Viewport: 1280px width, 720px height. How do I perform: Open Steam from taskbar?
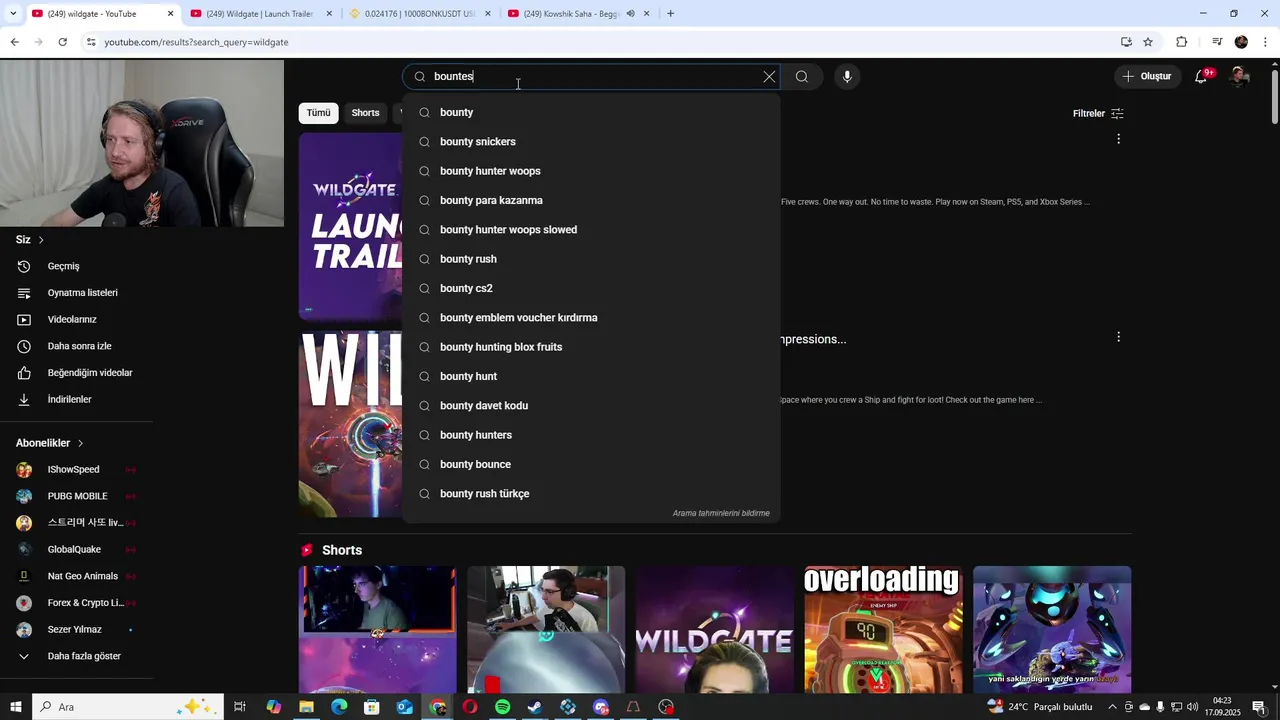tap(535, 707)
